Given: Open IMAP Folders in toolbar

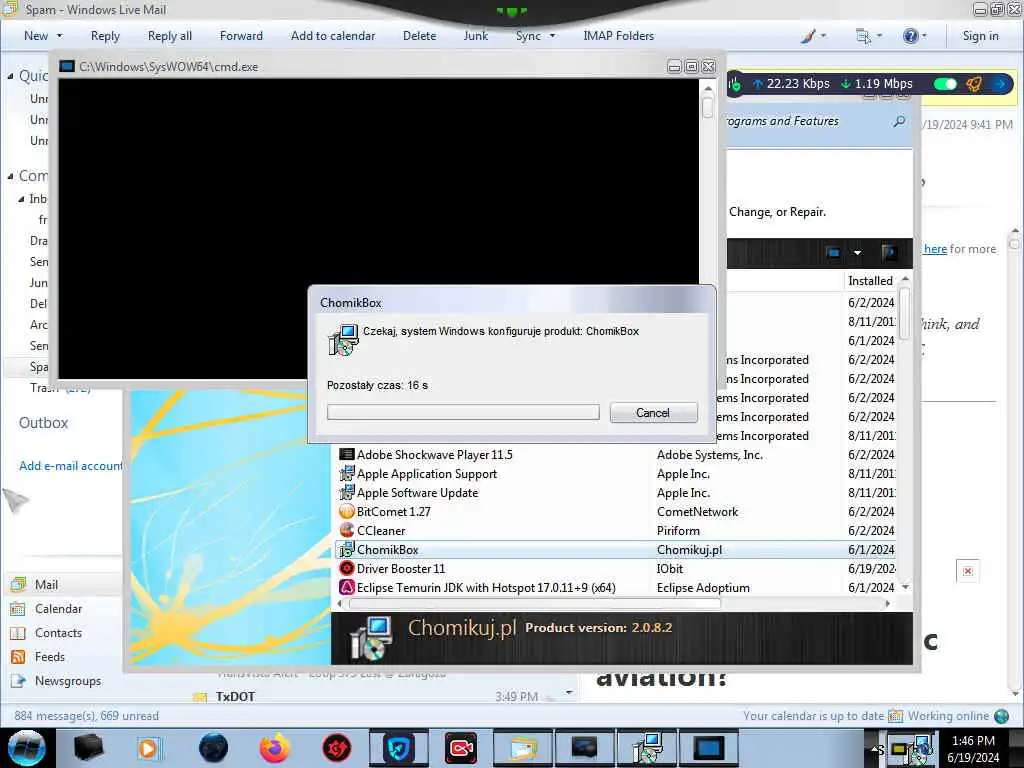Looking at the screenshot, I should (618, 36).
